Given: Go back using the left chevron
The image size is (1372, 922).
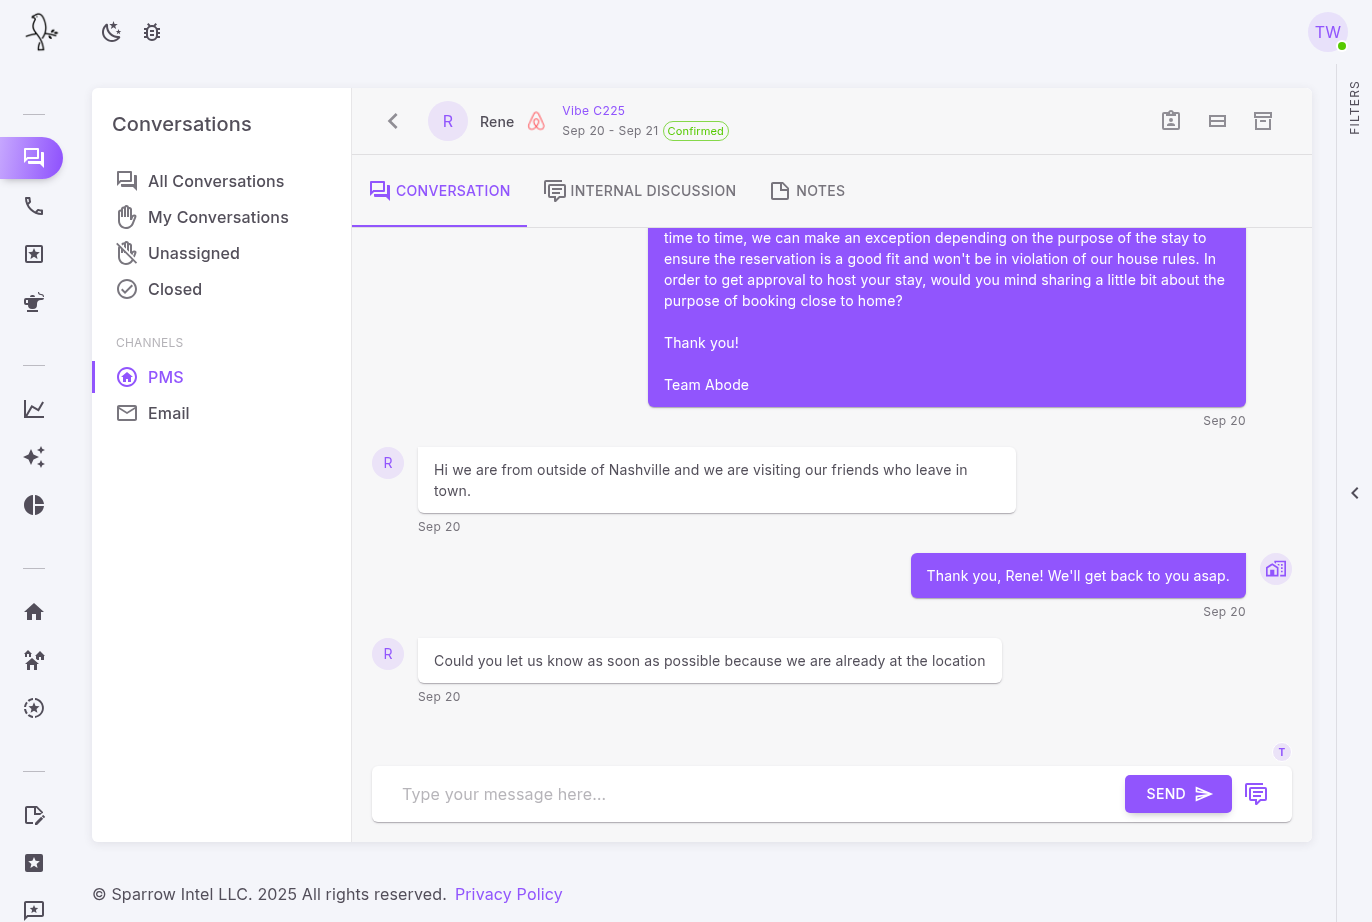Looking at the screenshot, I should tap(393, 121).
